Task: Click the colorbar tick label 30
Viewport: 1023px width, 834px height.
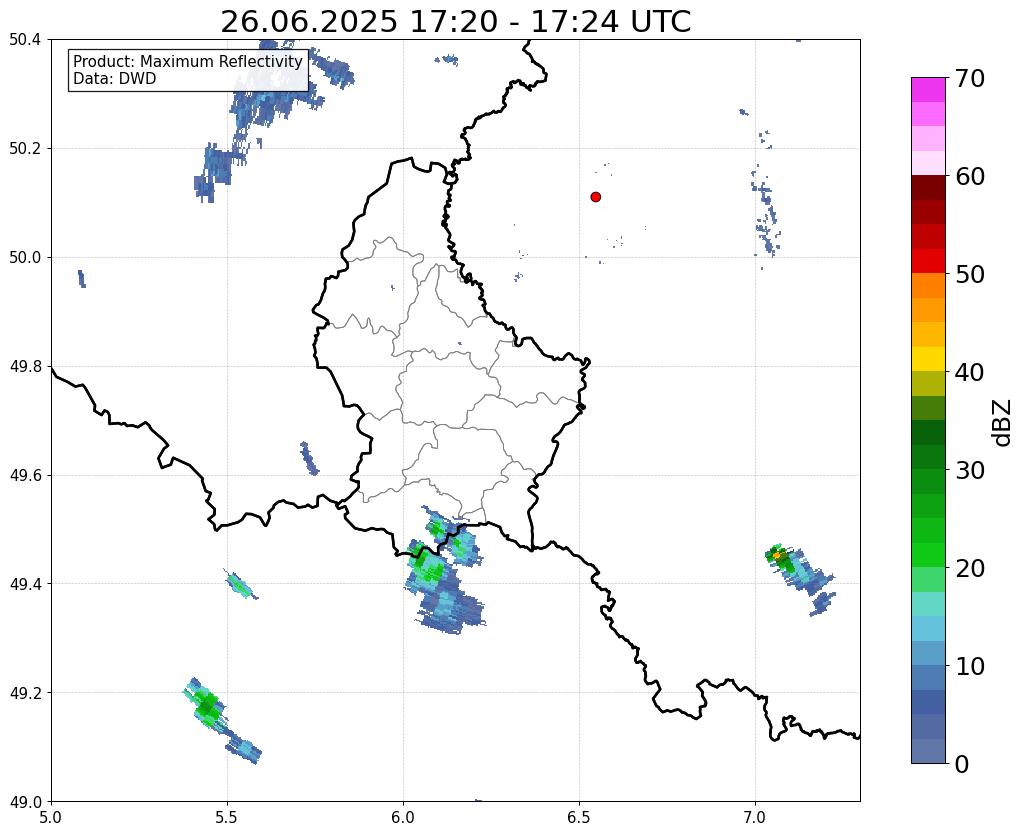Action: 970,469
